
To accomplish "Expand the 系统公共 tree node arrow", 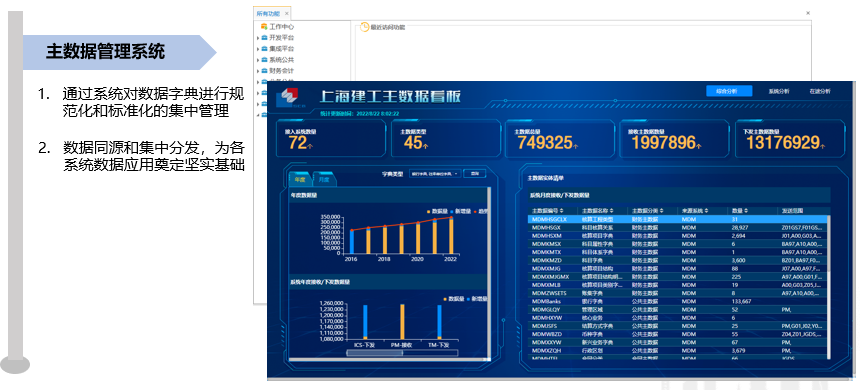I will (x=258, y=60).
